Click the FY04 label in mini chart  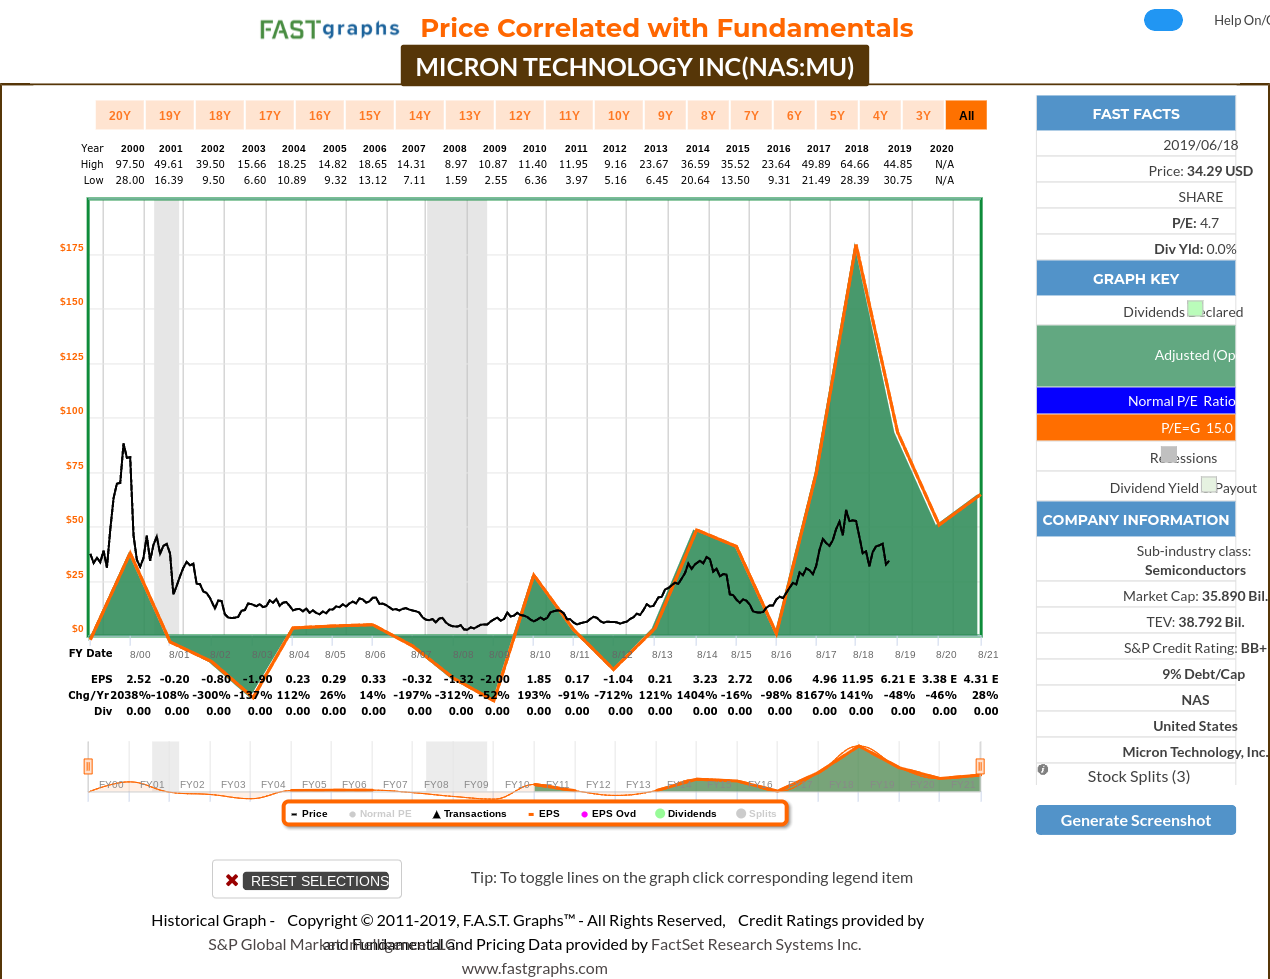coord(273,785)
